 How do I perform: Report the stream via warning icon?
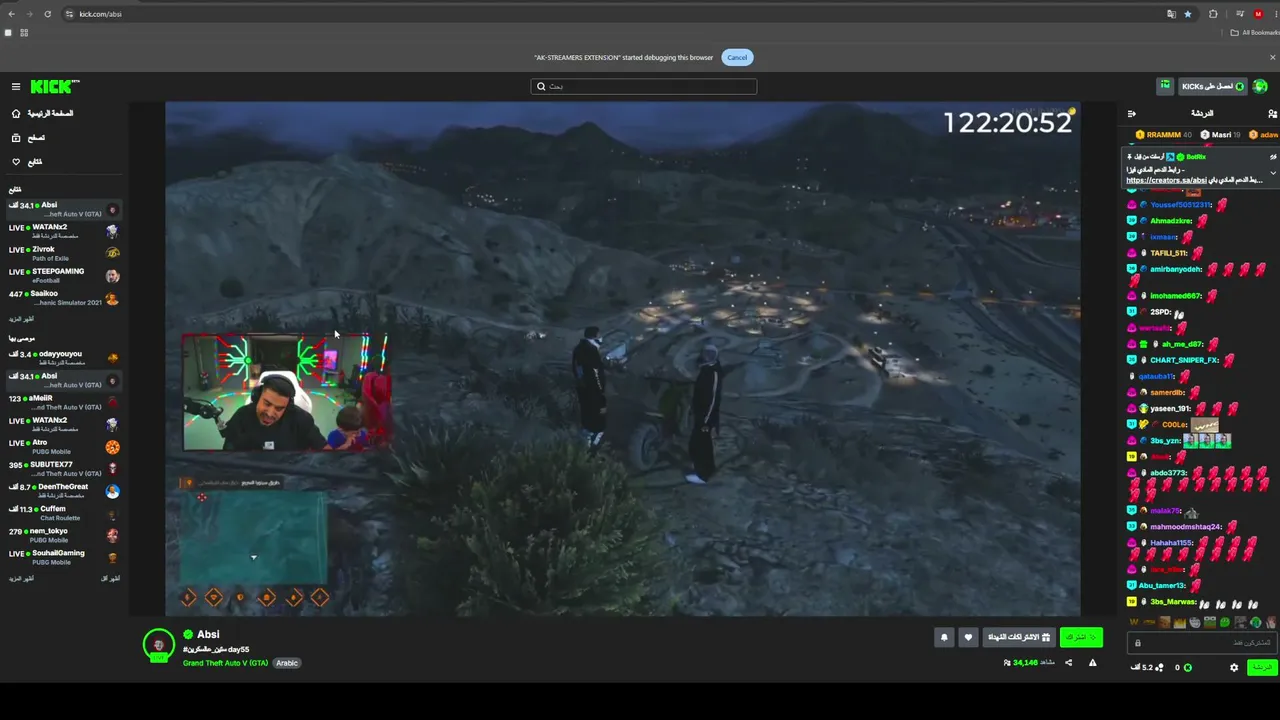pyautogui.click(x=1092, y=663)
